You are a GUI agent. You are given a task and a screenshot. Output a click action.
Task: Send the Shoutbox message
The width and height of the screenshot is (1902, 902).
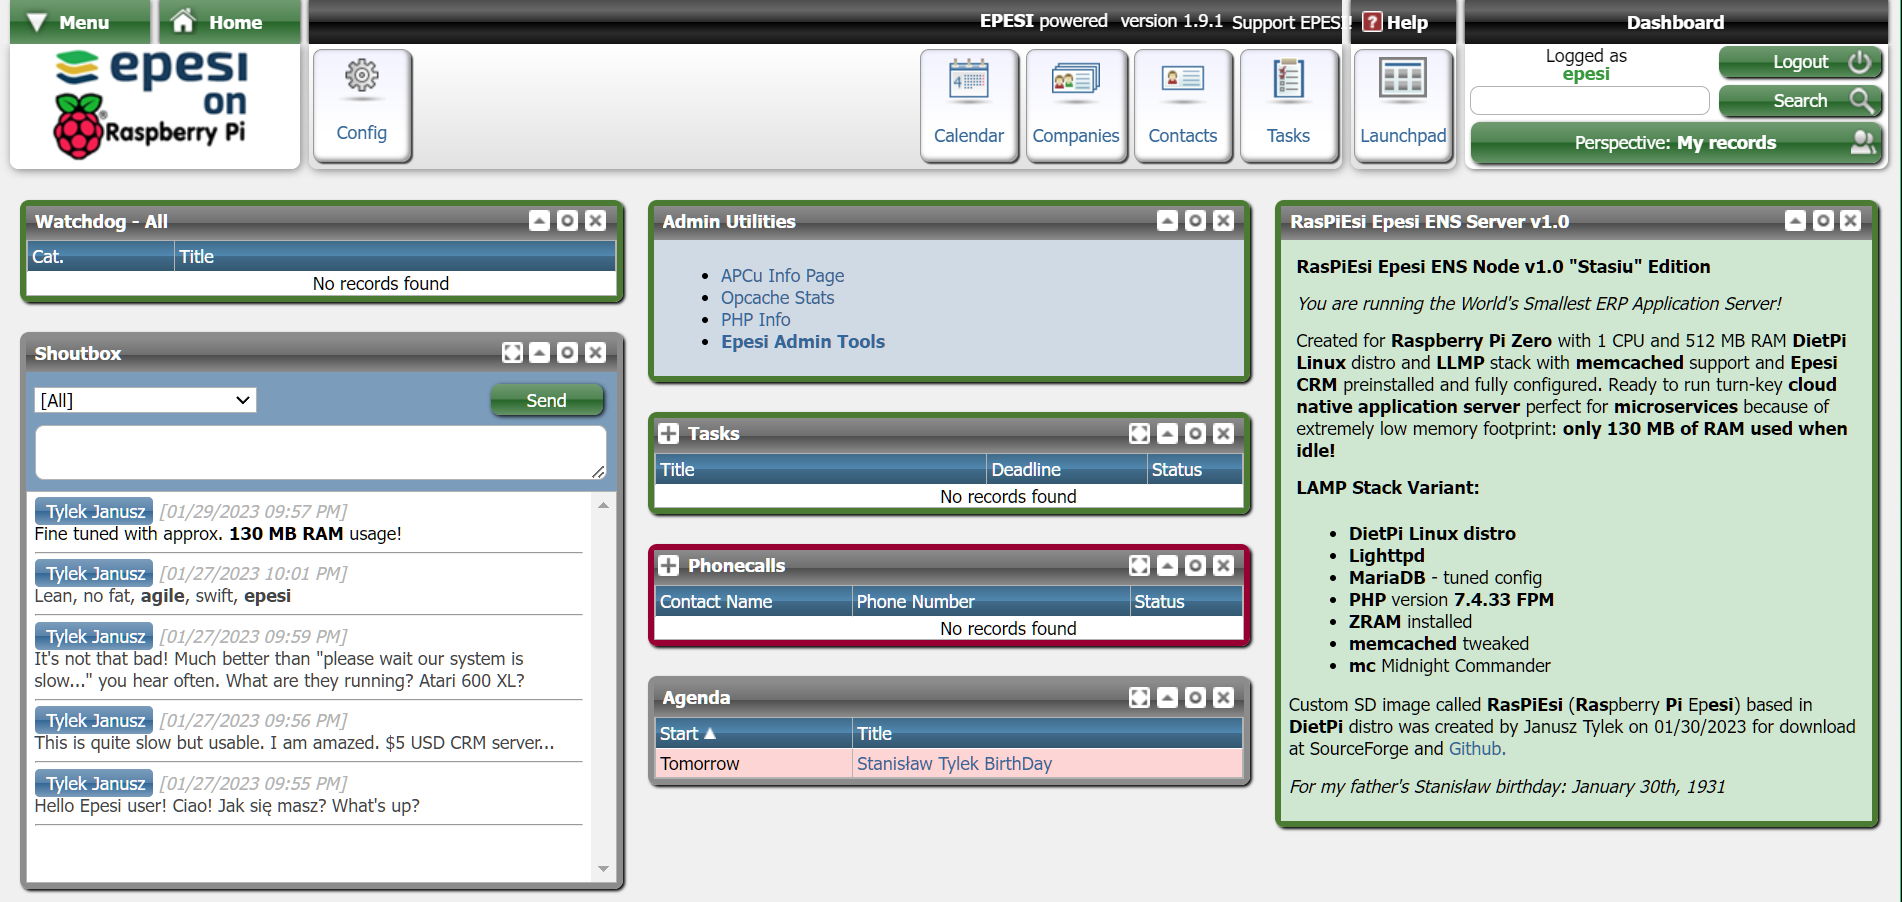[x=547, y=401]
